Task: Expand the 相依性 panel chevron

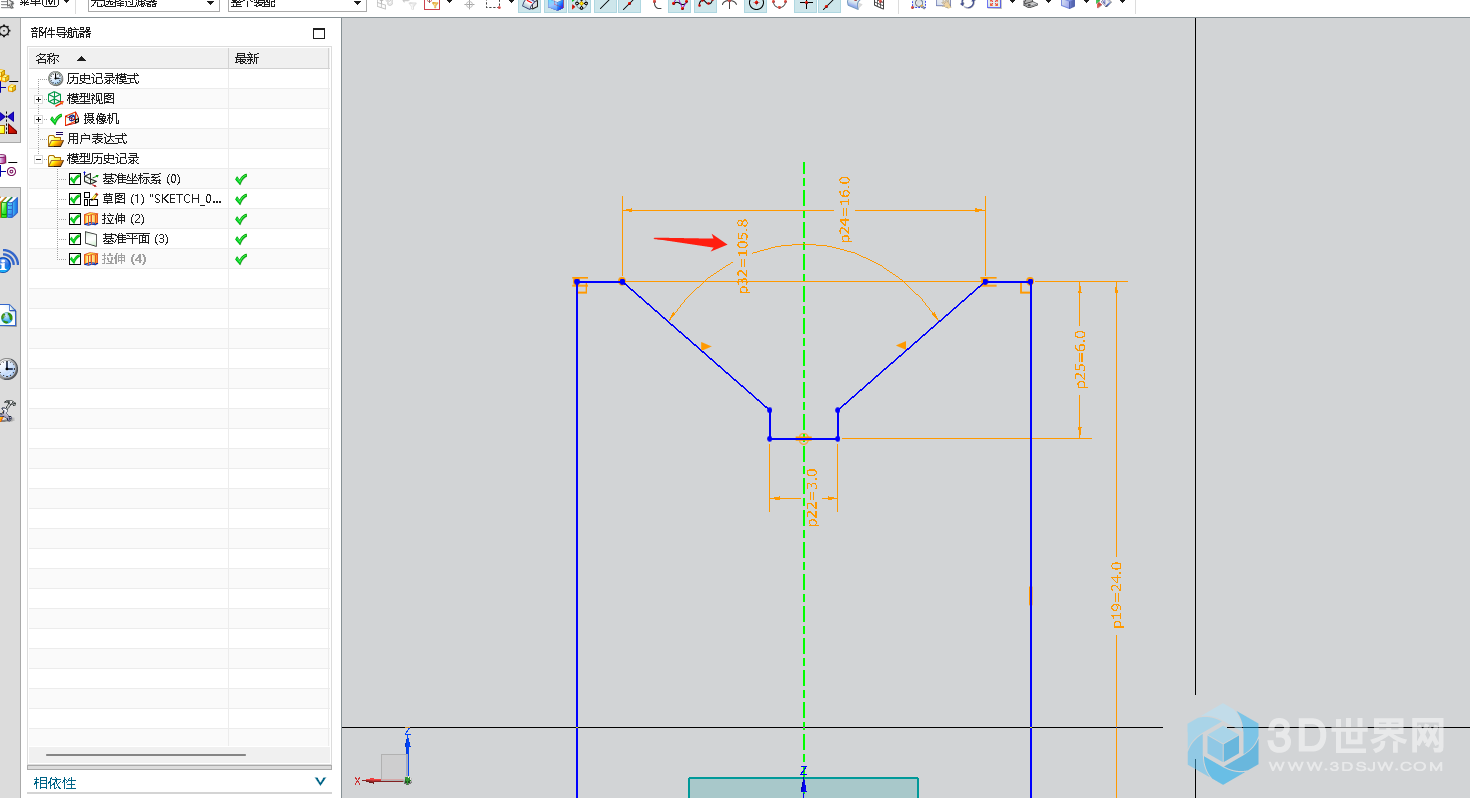Action: pyautogui.click(x=320, y=782)
